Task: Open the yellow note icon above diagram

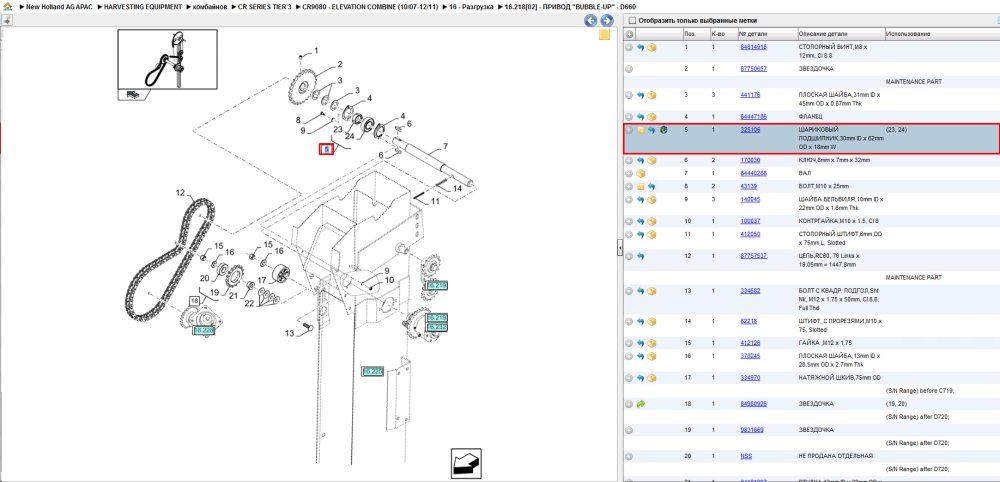Action: 605,35
